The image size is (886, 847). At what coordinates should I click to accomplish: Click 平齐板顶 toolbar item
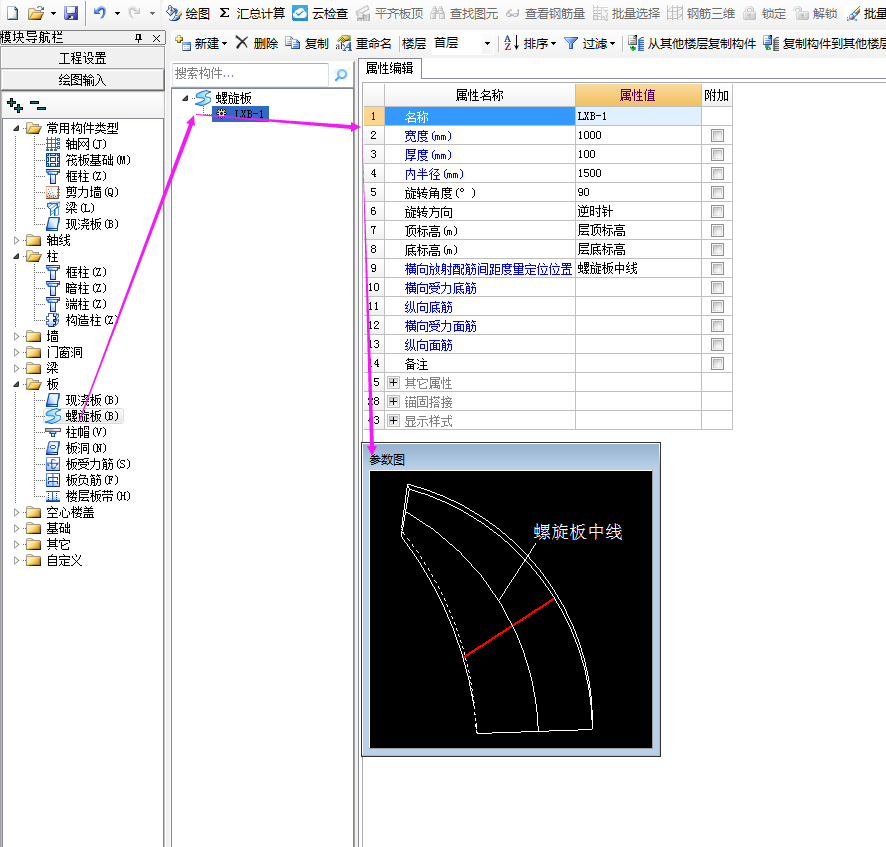(x=390, y=13)
